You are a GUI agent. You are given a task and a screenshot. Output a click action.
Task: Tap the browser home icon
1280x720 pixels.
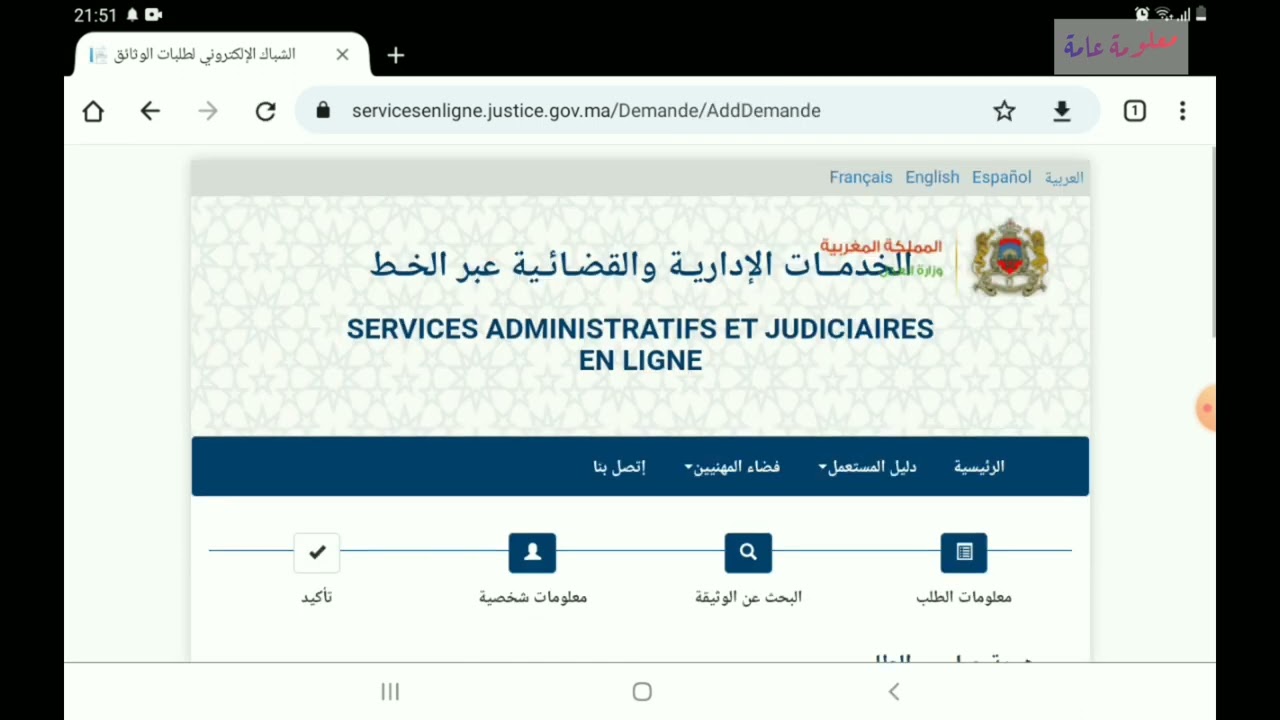point(93,111)
